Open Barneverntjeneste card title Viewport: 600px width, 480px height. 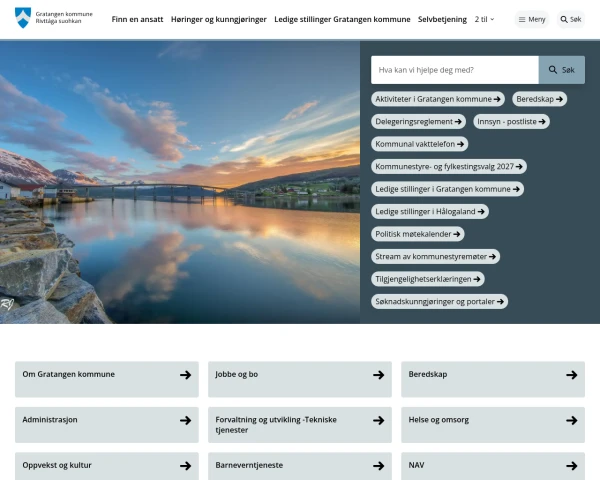click(249, 465)
